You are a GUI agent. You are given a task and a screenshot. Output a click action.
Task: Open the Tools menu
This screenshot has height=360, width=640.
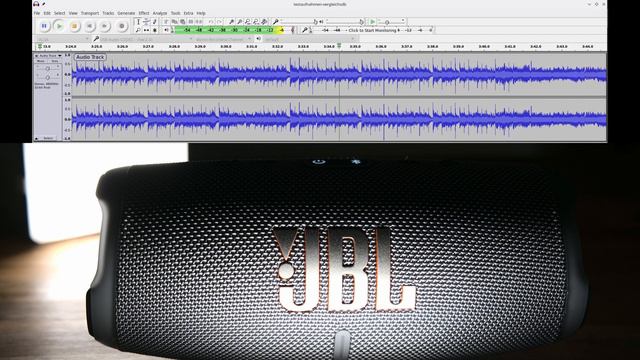coord(176,13)
